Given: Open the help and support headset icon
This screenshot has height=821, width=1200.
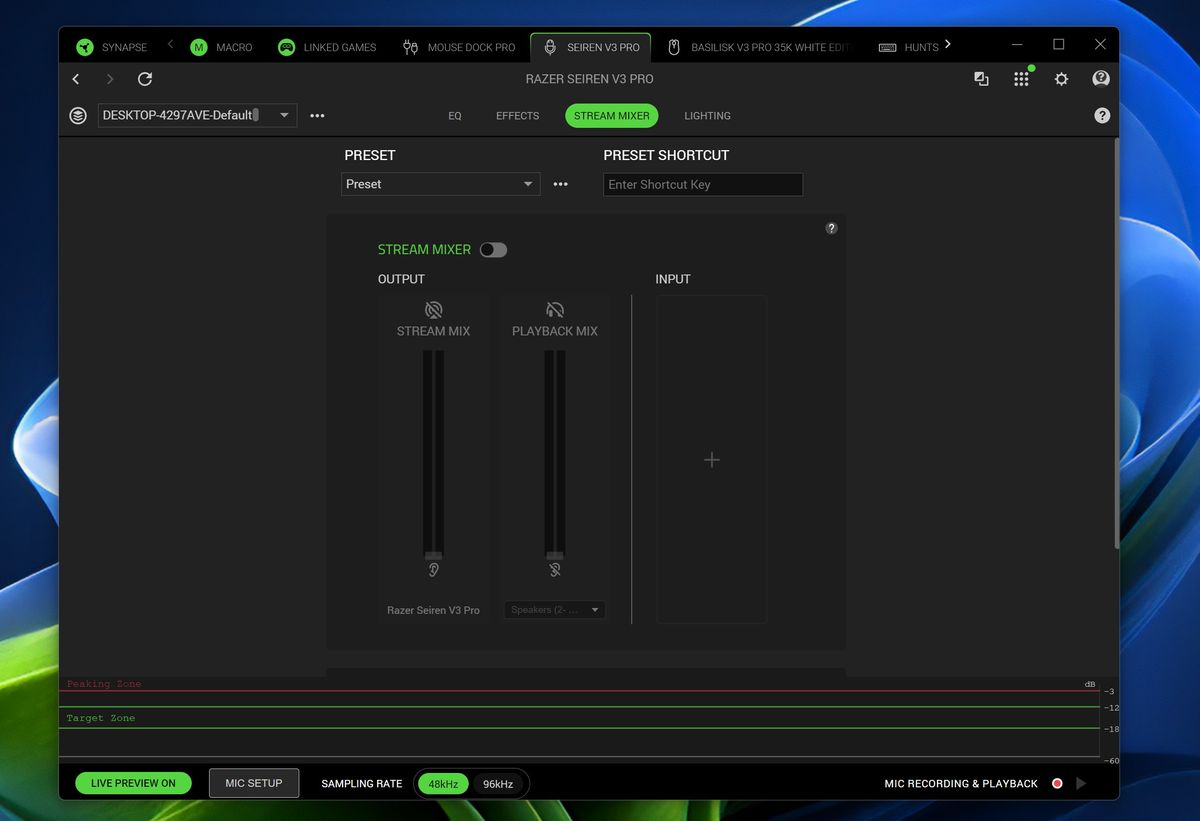Looking at the screenshot, I should [x=1101, y=79].
